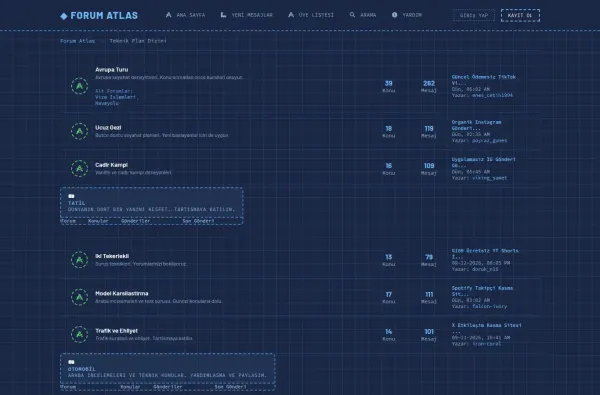Click the 119 Mesaj count for Ucuz Gezi

429,129
